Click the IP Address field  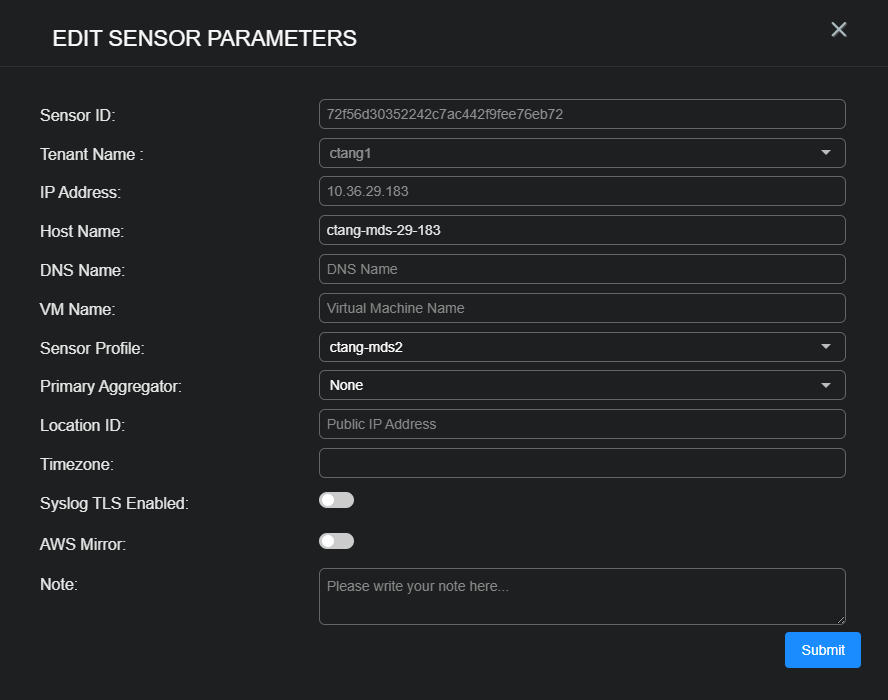[582, 191]
